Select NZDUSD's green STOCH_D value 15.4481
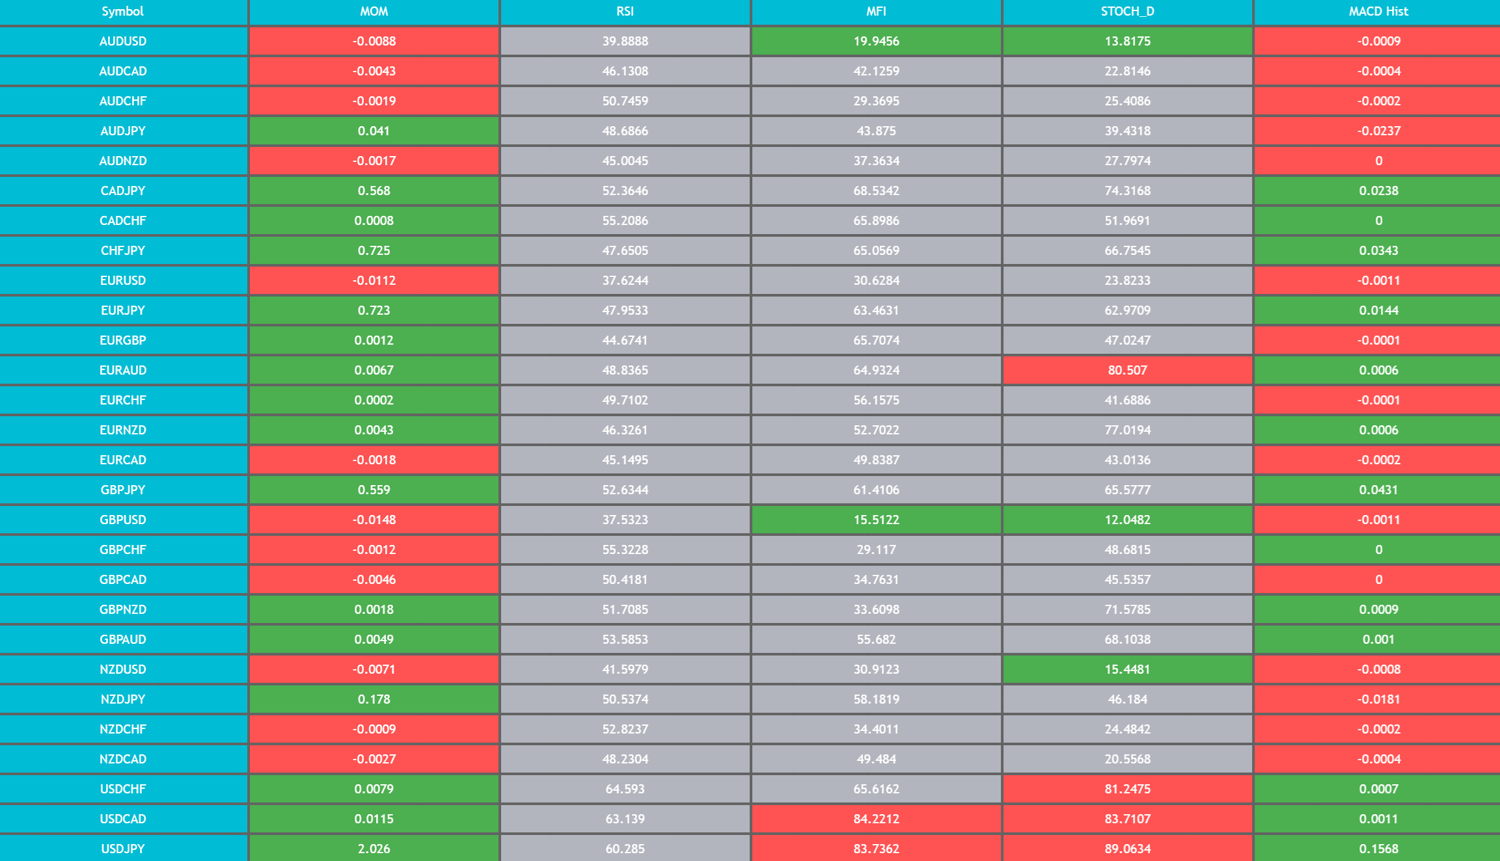Viewport: 1500px width, 861px height. 1127,669
